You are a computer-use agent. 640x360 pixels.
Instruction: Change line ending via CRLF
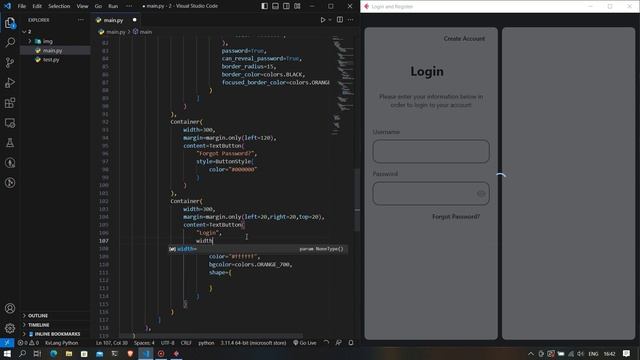pyautogui.click(x=186, y=343)
